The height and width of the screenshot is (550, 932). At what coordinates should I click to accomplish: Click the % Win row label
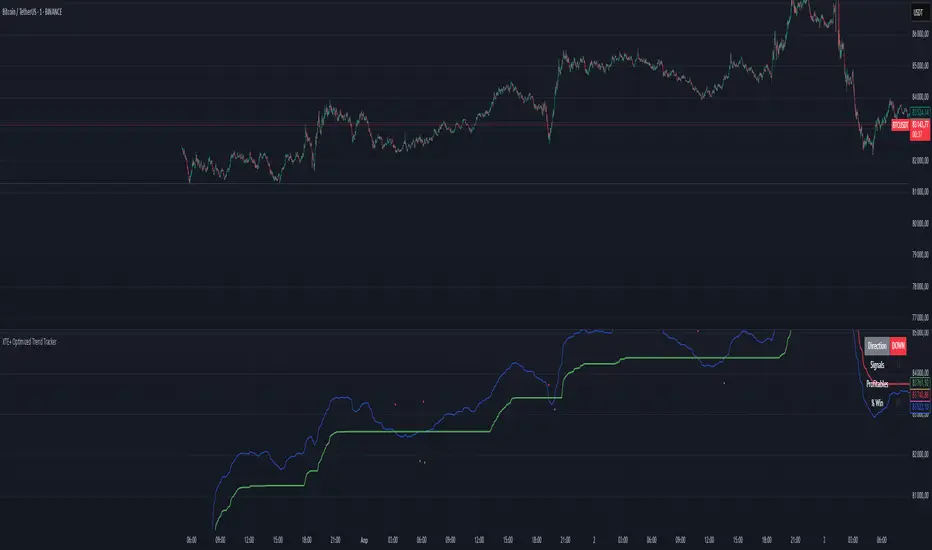878,404
